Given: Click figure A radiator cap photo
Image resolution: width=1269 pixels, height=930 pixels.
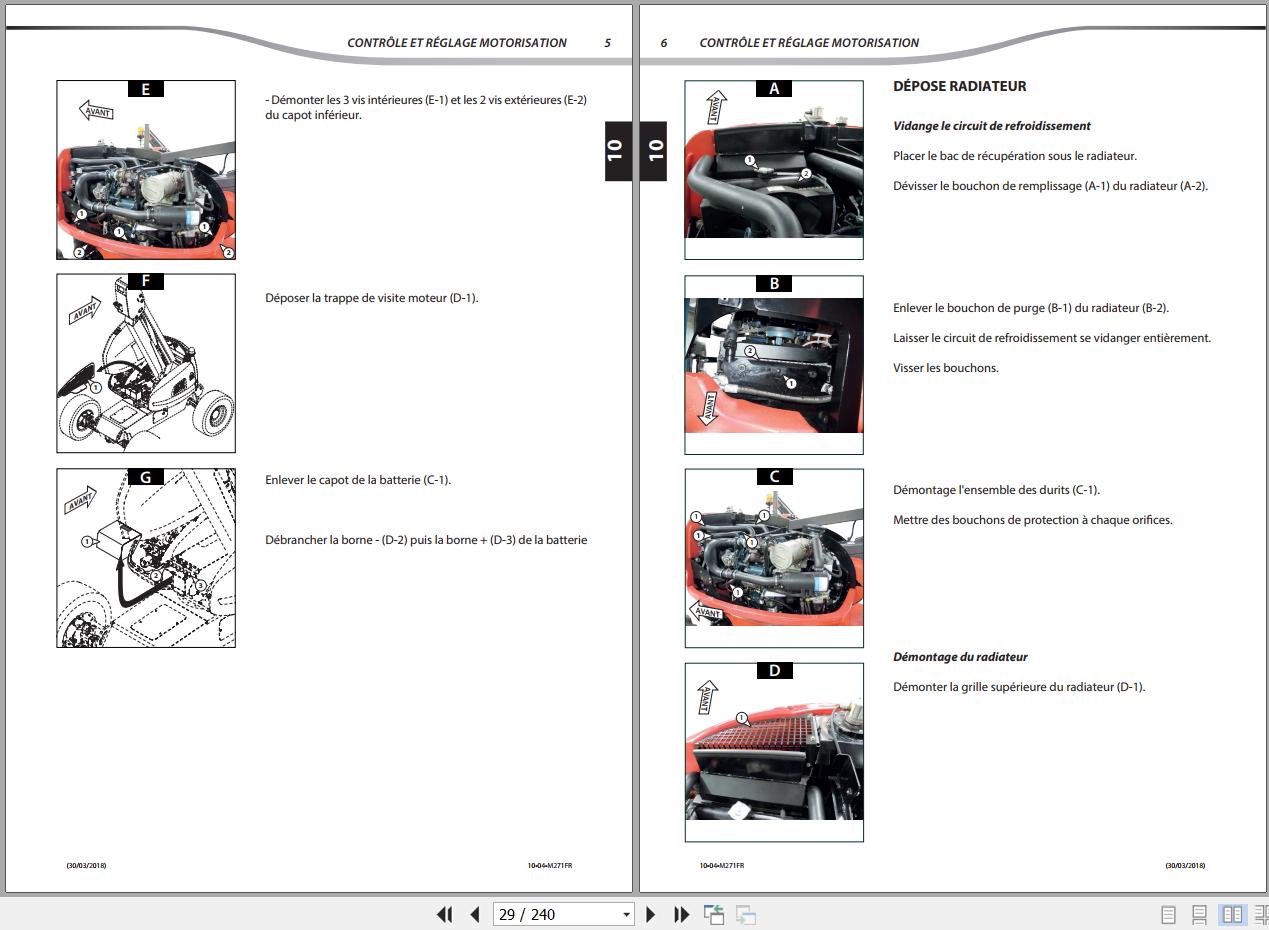Looking at the screenshot, I should tap(773, 170).
